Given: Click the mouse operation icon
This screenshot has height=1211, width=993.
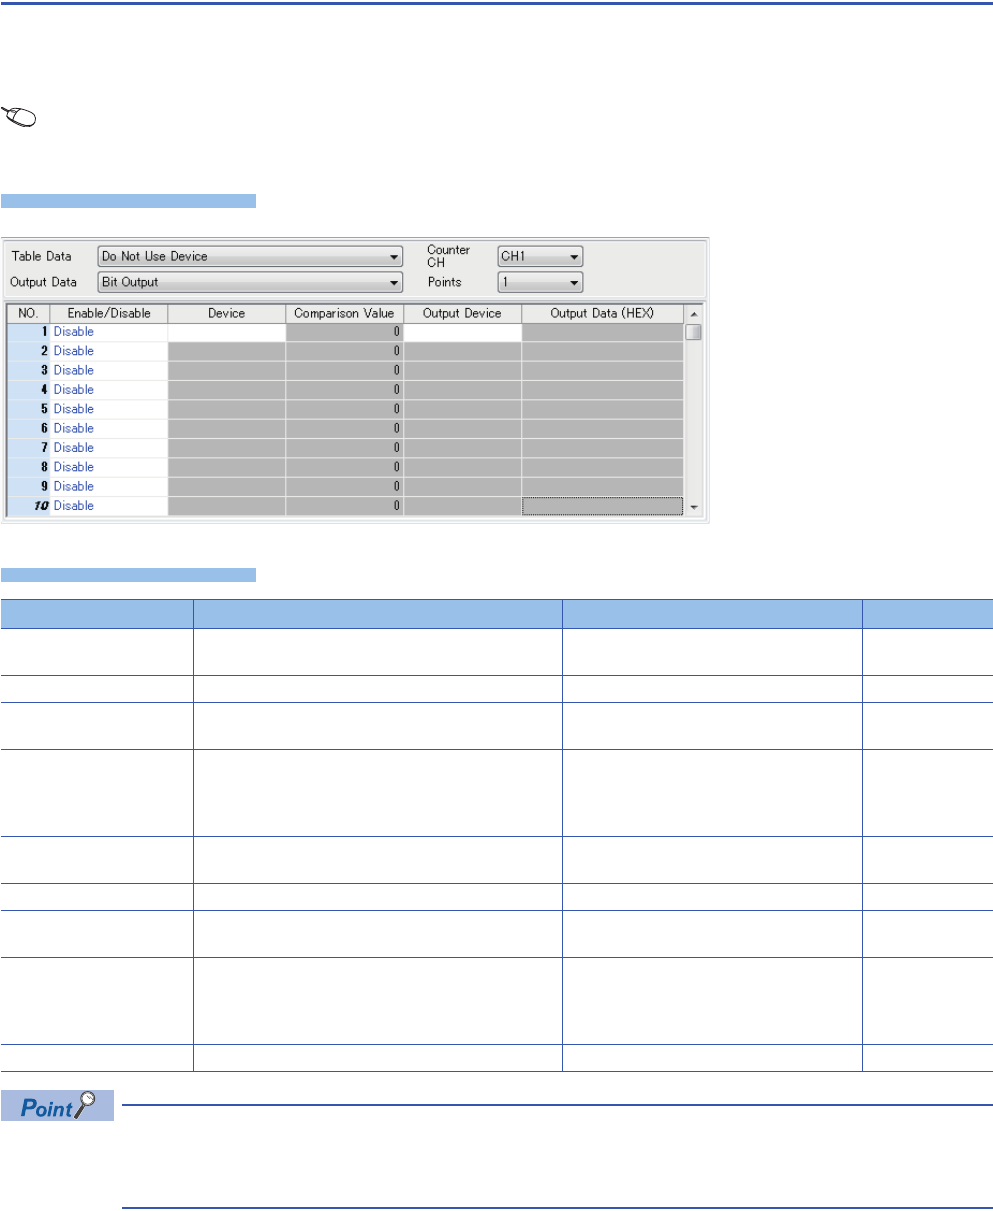Looking at the screenshot, I should pos(20,117).
